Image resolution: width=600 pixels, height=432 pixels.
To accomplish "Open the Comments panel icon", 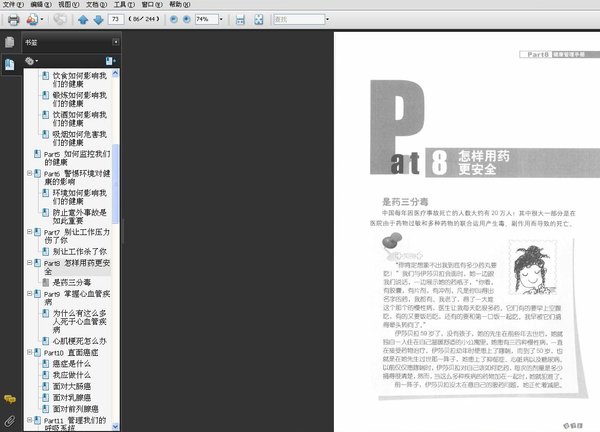I will tap(10, 399).
